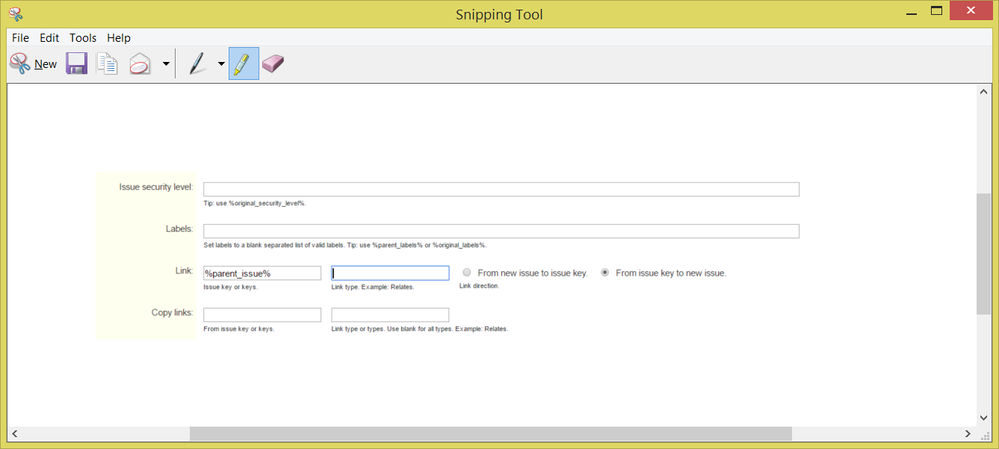Select 'From new issue to issue key' radio
The width and height of the screenshot is (999, 449).
pos(467,273)
